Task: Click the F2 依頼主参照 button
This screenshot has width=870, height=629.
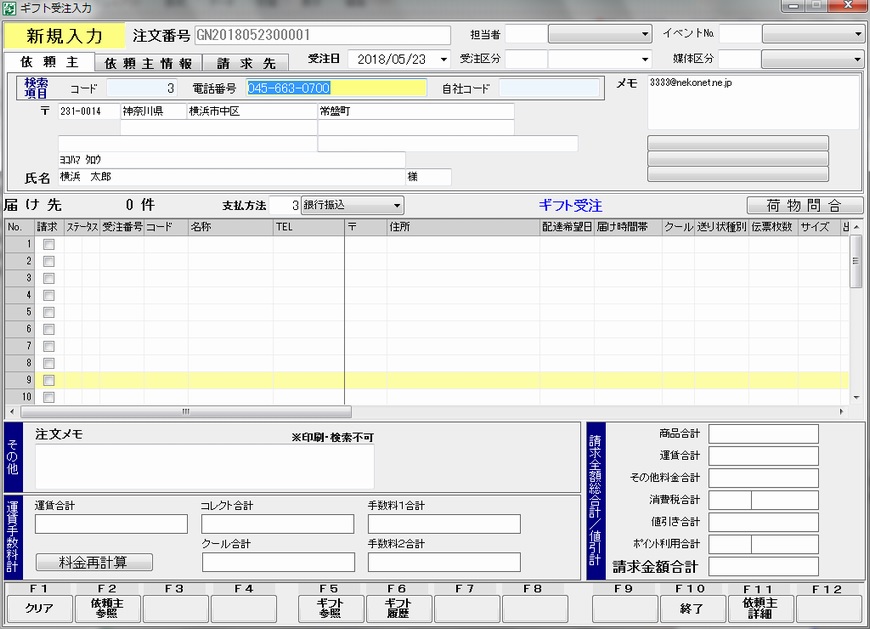Action: point(107,608)
